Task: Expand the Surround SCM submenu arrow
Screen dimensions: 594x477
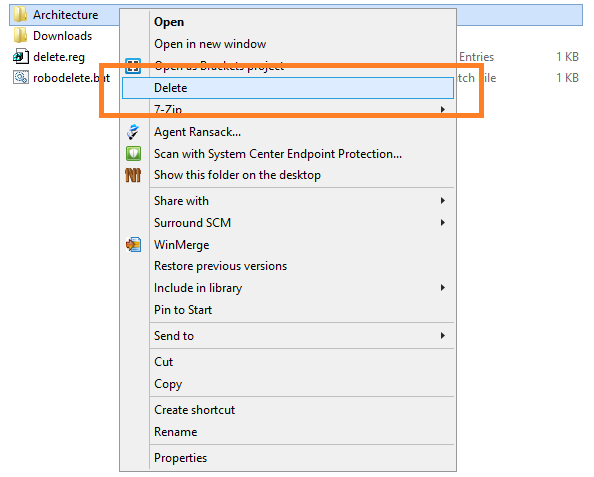Action: click(x=442, y=222)
